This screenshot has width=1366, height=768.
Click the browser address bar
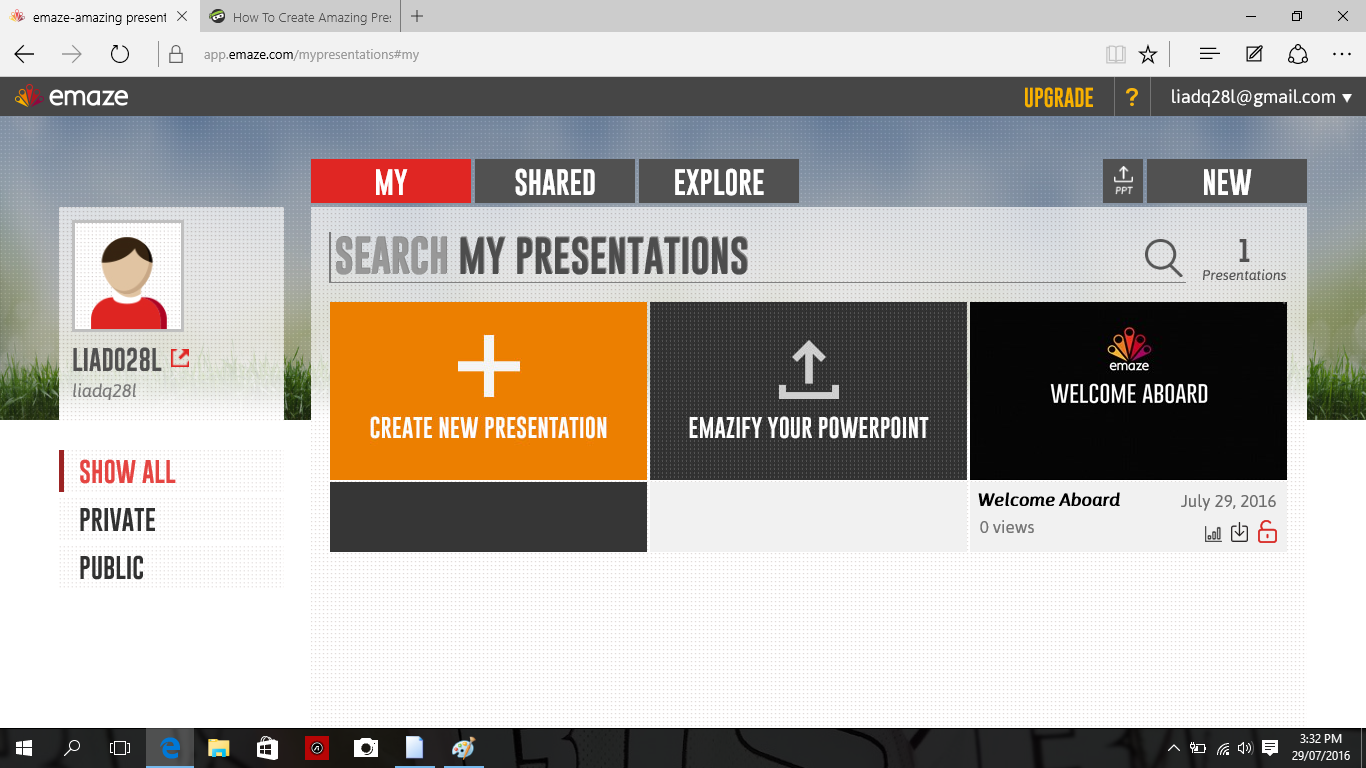point(640,54)
